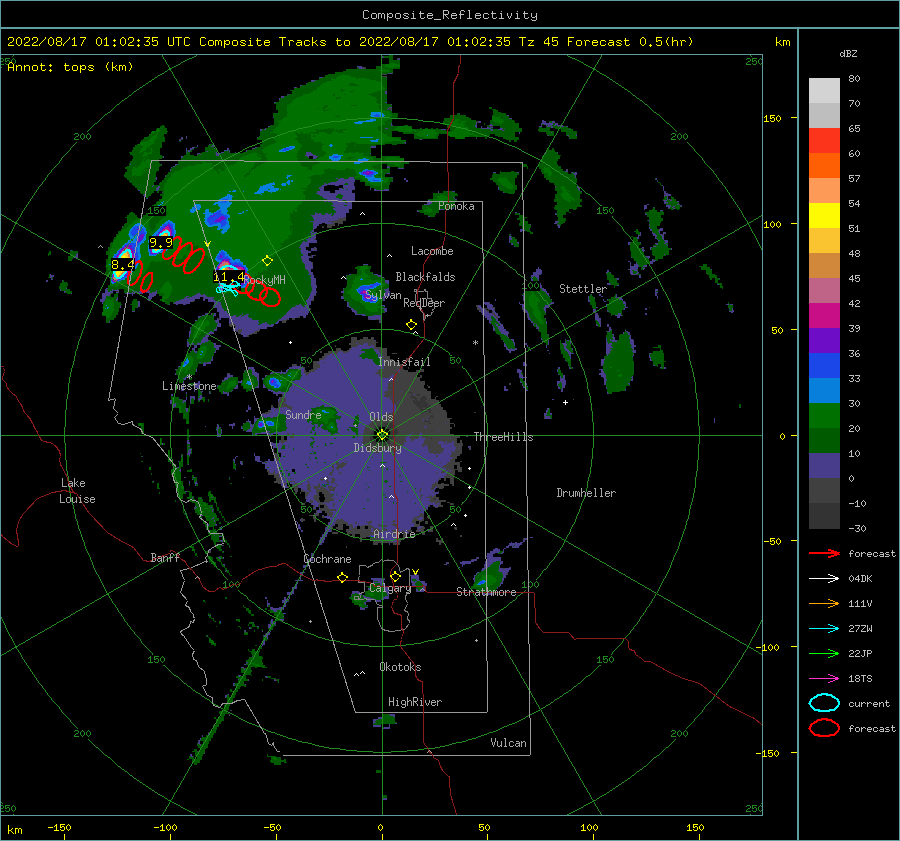Screen dimensions: 900x841
Task: Click the red swatch between 65 and 60 dBZ
Action: tap(824, 141)
